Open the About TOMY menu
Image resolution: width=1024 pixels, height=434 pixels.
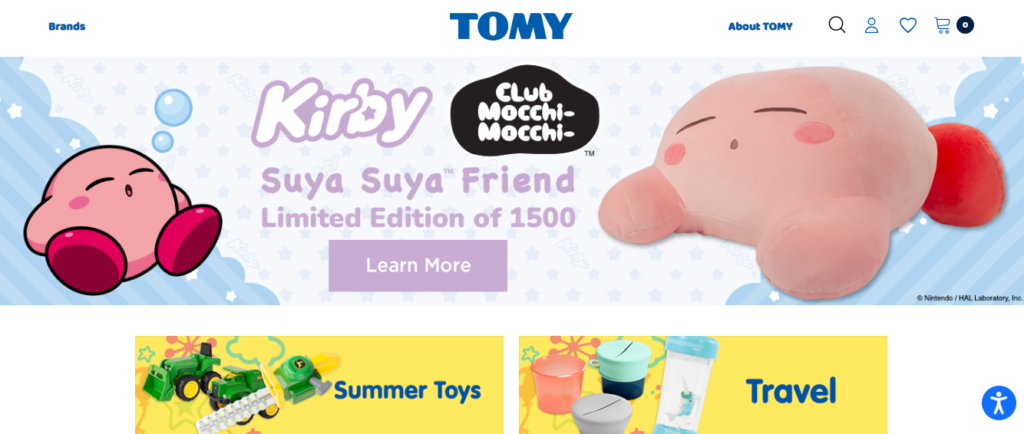click(760, 27)
